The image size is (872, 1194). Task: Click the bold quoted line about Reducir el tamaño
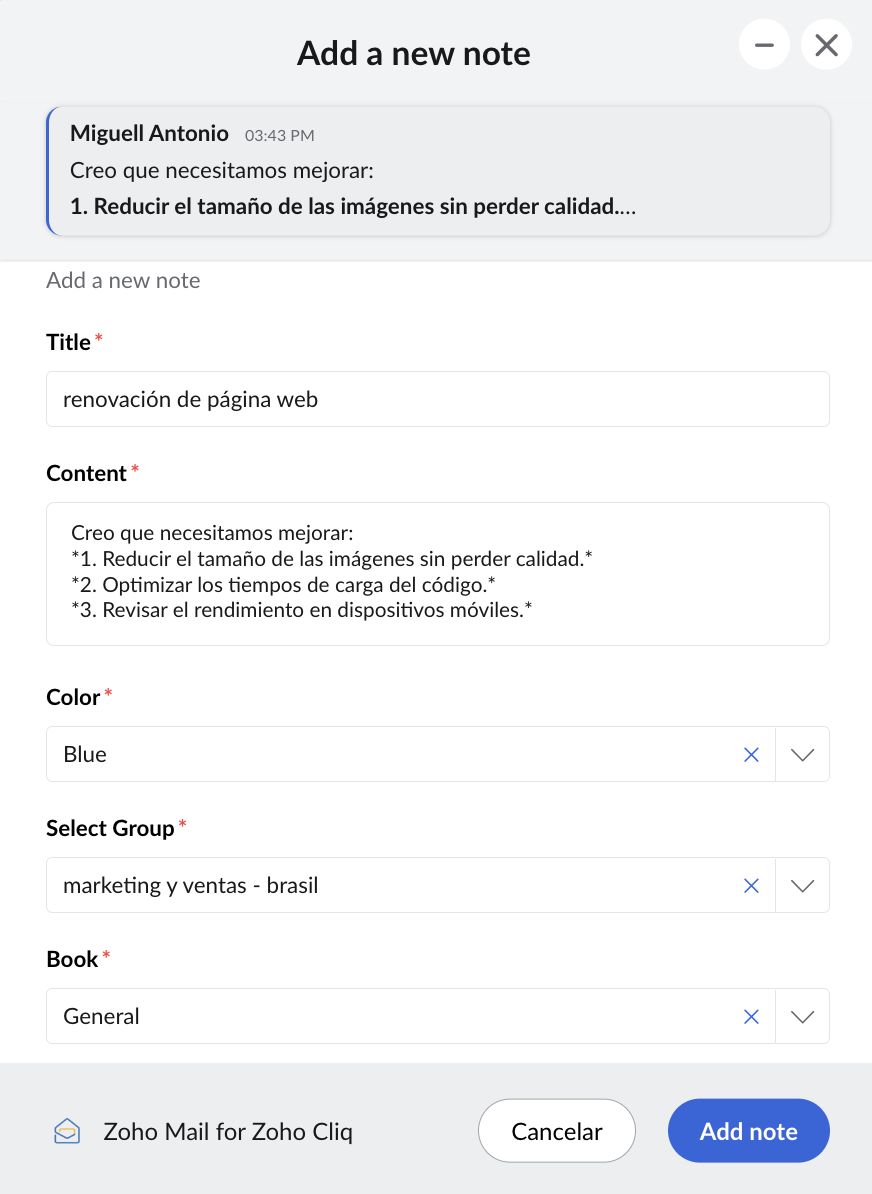(353, 208)
